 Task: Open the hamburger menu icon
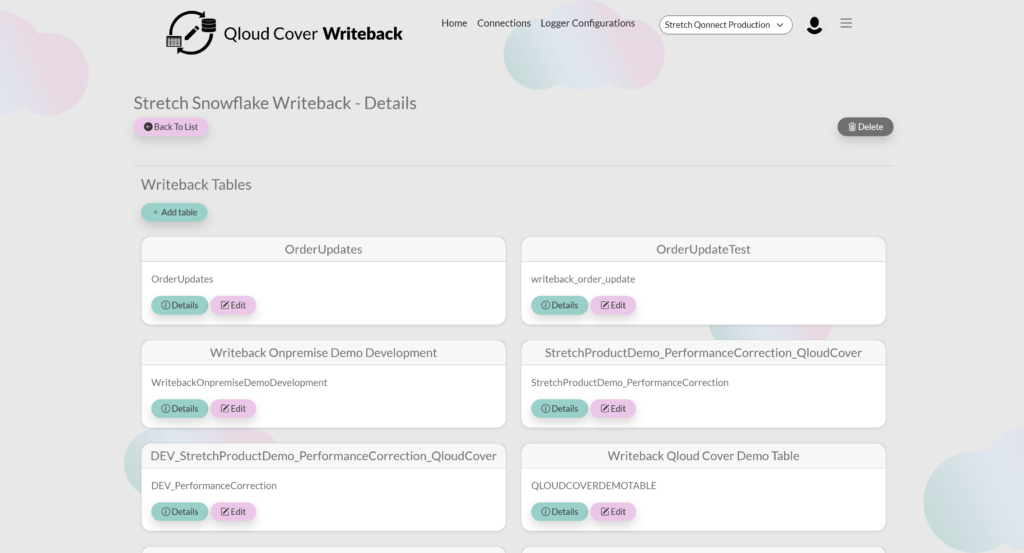pyautogui.click(x=846, y=24)
